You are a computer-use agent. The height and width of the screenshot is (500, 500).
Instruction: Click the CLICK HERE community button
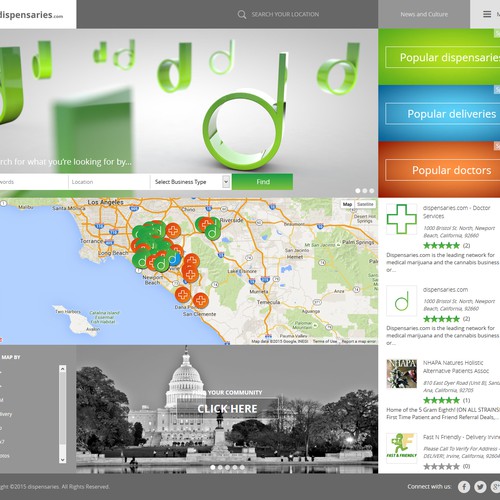coord(227,408)
